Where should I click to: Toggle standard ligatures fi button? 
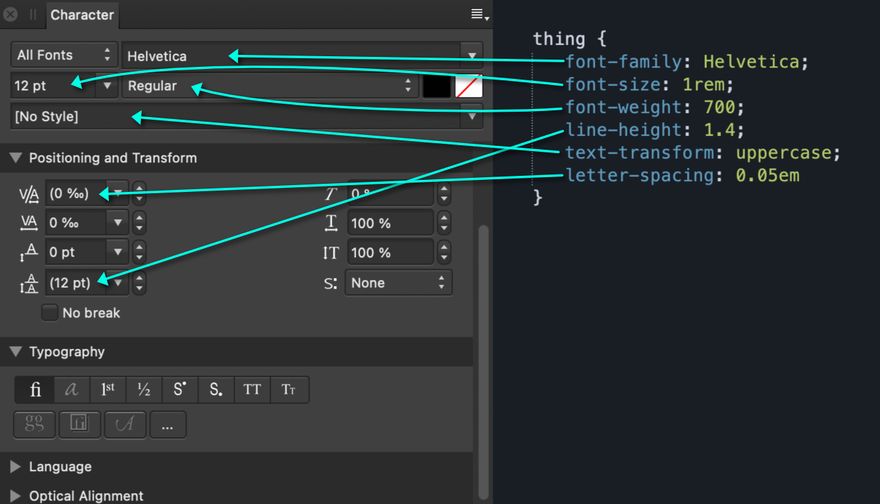tap(35, 389)
